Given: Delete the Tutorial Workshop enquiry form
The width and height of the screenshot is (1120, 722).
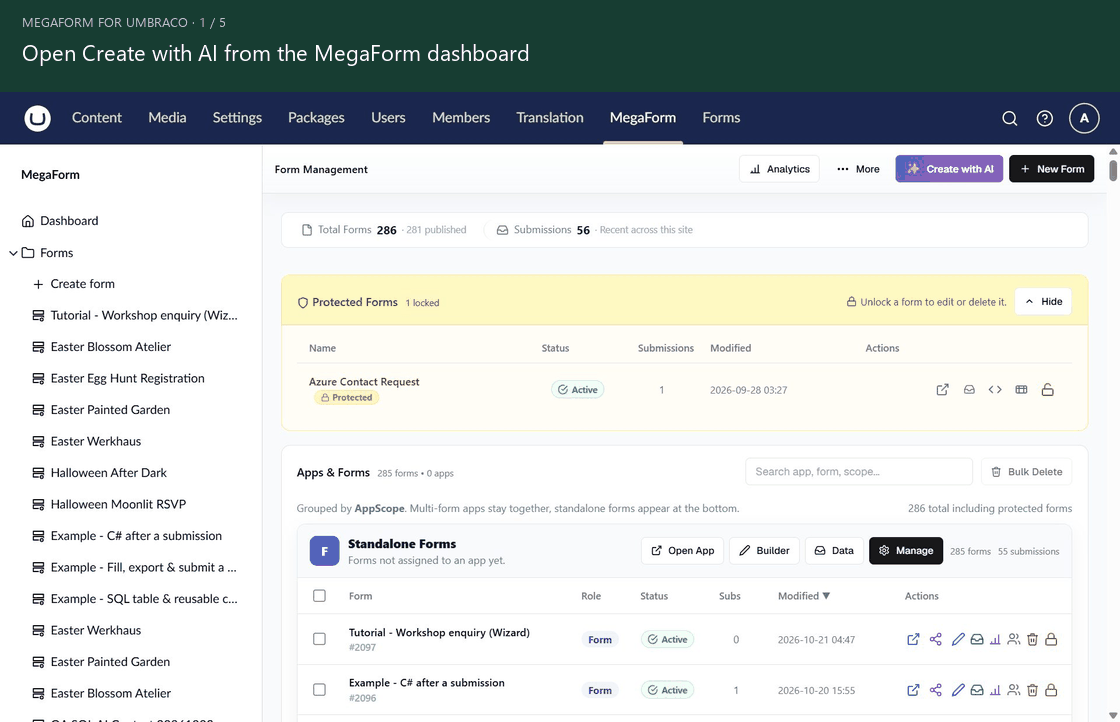Looking at the screenshot, I should (1032, 639).
